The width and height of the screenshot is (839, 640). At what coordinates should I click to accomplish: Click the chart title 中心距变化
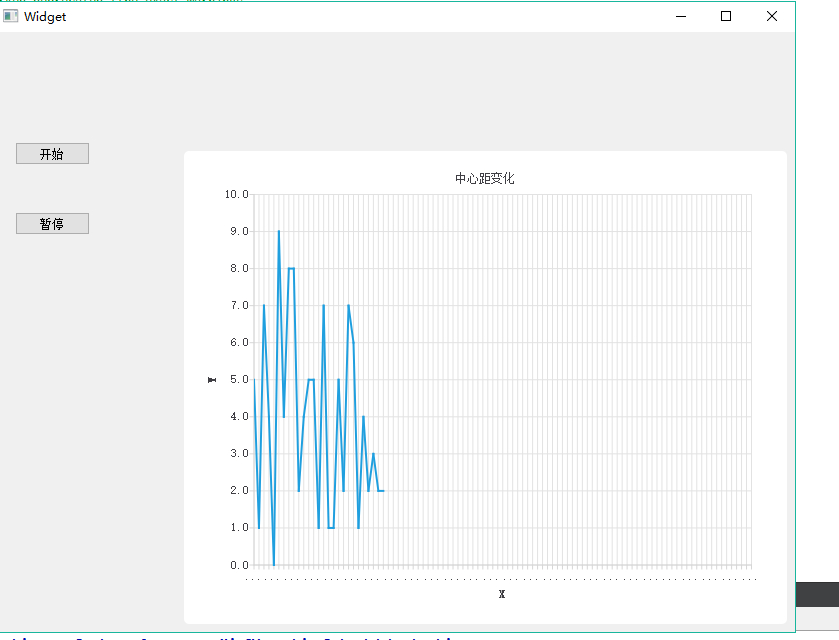[x=485, y=178]
